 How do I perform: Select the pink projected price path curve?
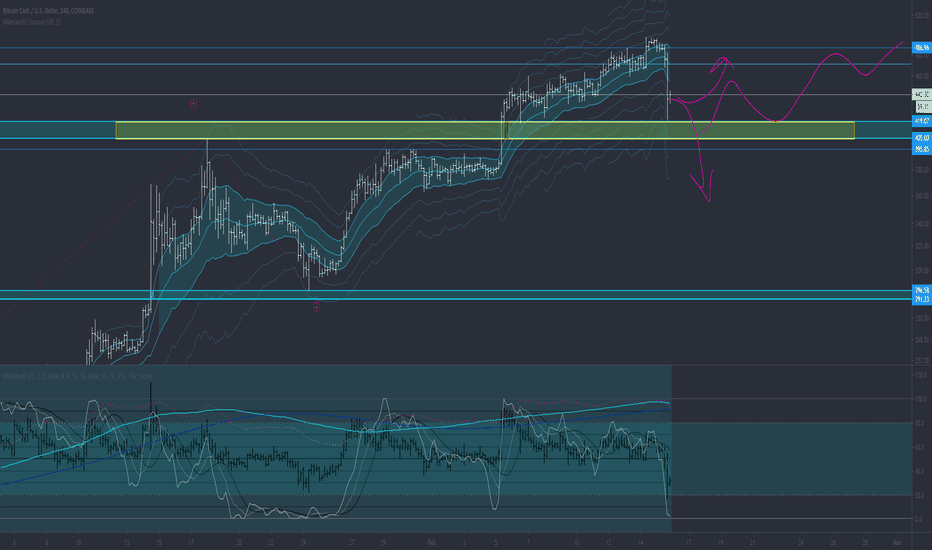[802, 86]
